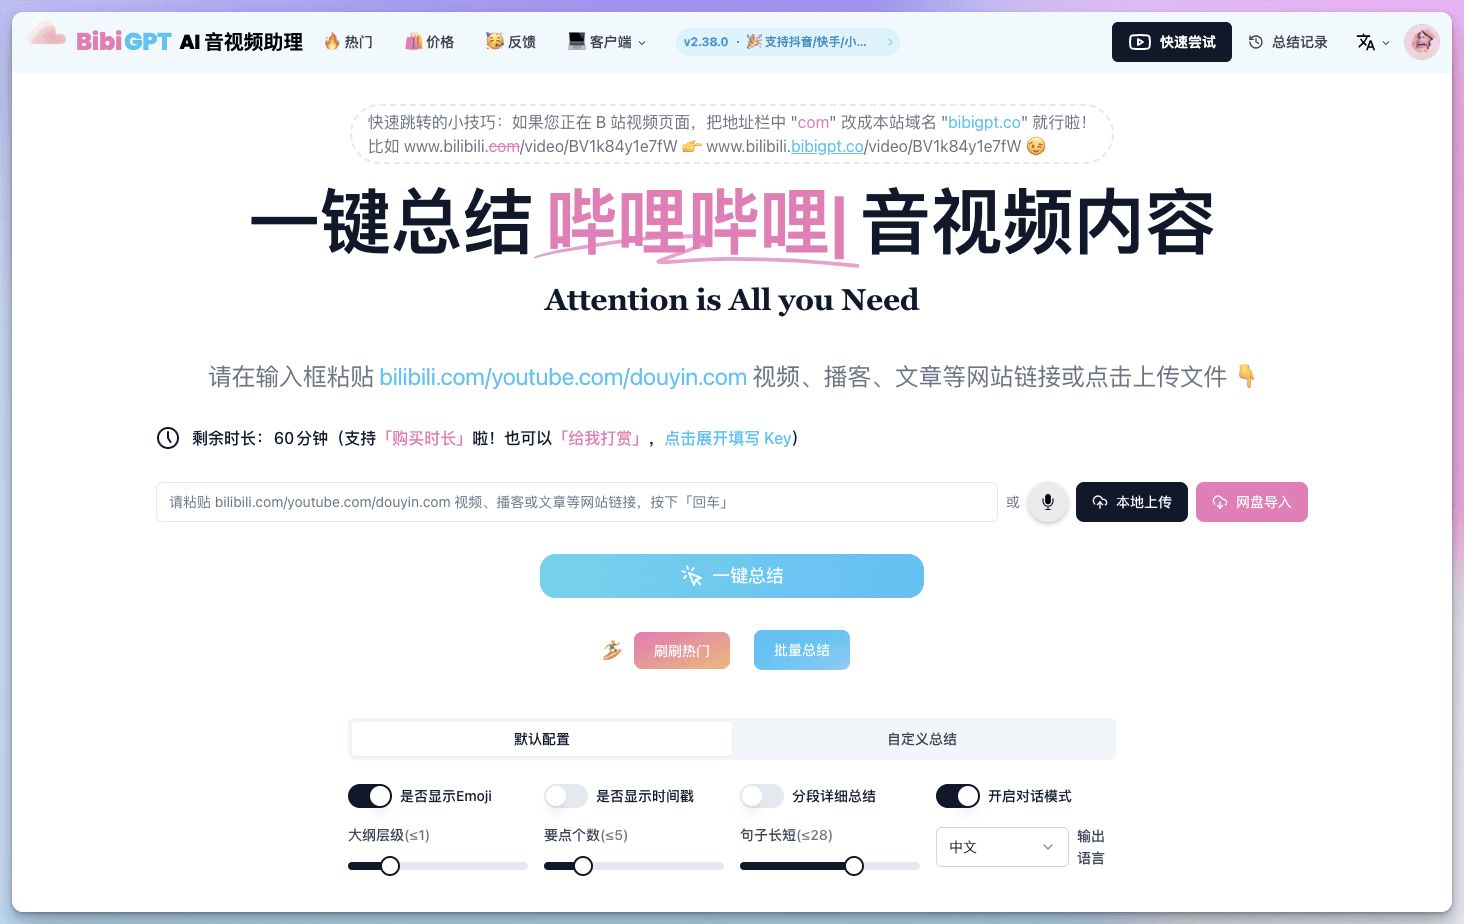Turn on 分段详细总结 switch
The image size is (1464, 924).
click(x=762, y=796)
